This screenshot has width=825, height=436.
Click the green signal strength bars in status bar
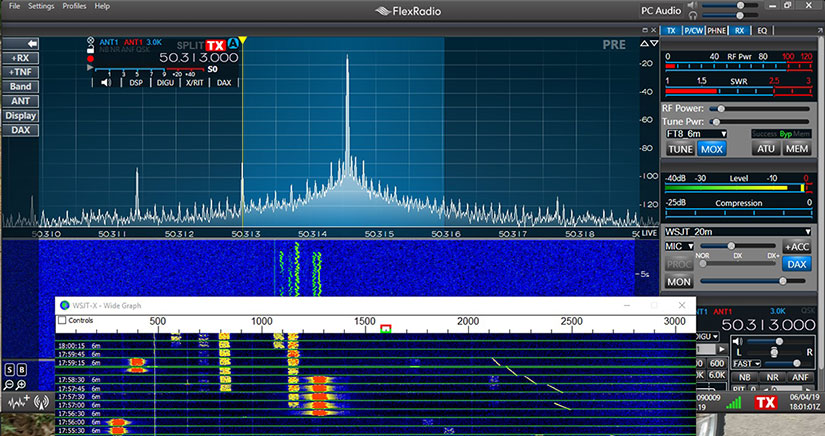point(733,403)
